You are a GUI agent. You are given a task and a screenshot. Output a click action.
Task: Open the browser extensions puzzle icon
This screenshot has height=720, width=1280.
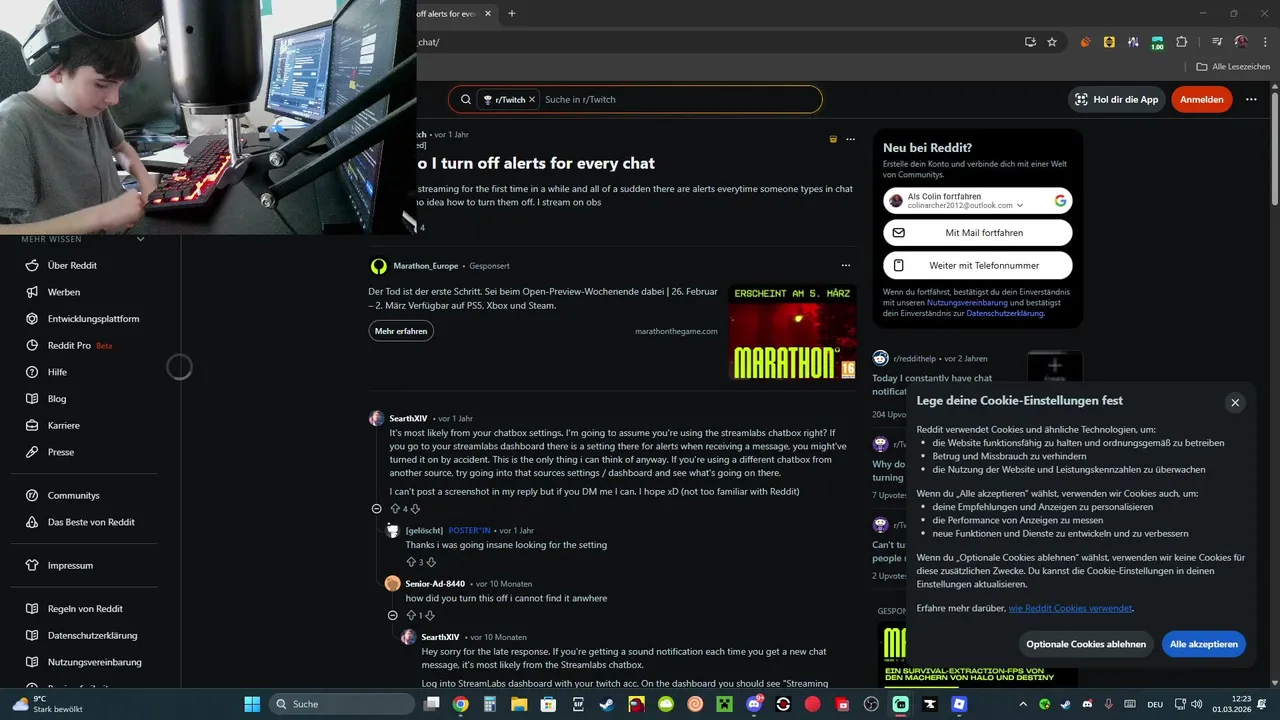click(1182, 42)
